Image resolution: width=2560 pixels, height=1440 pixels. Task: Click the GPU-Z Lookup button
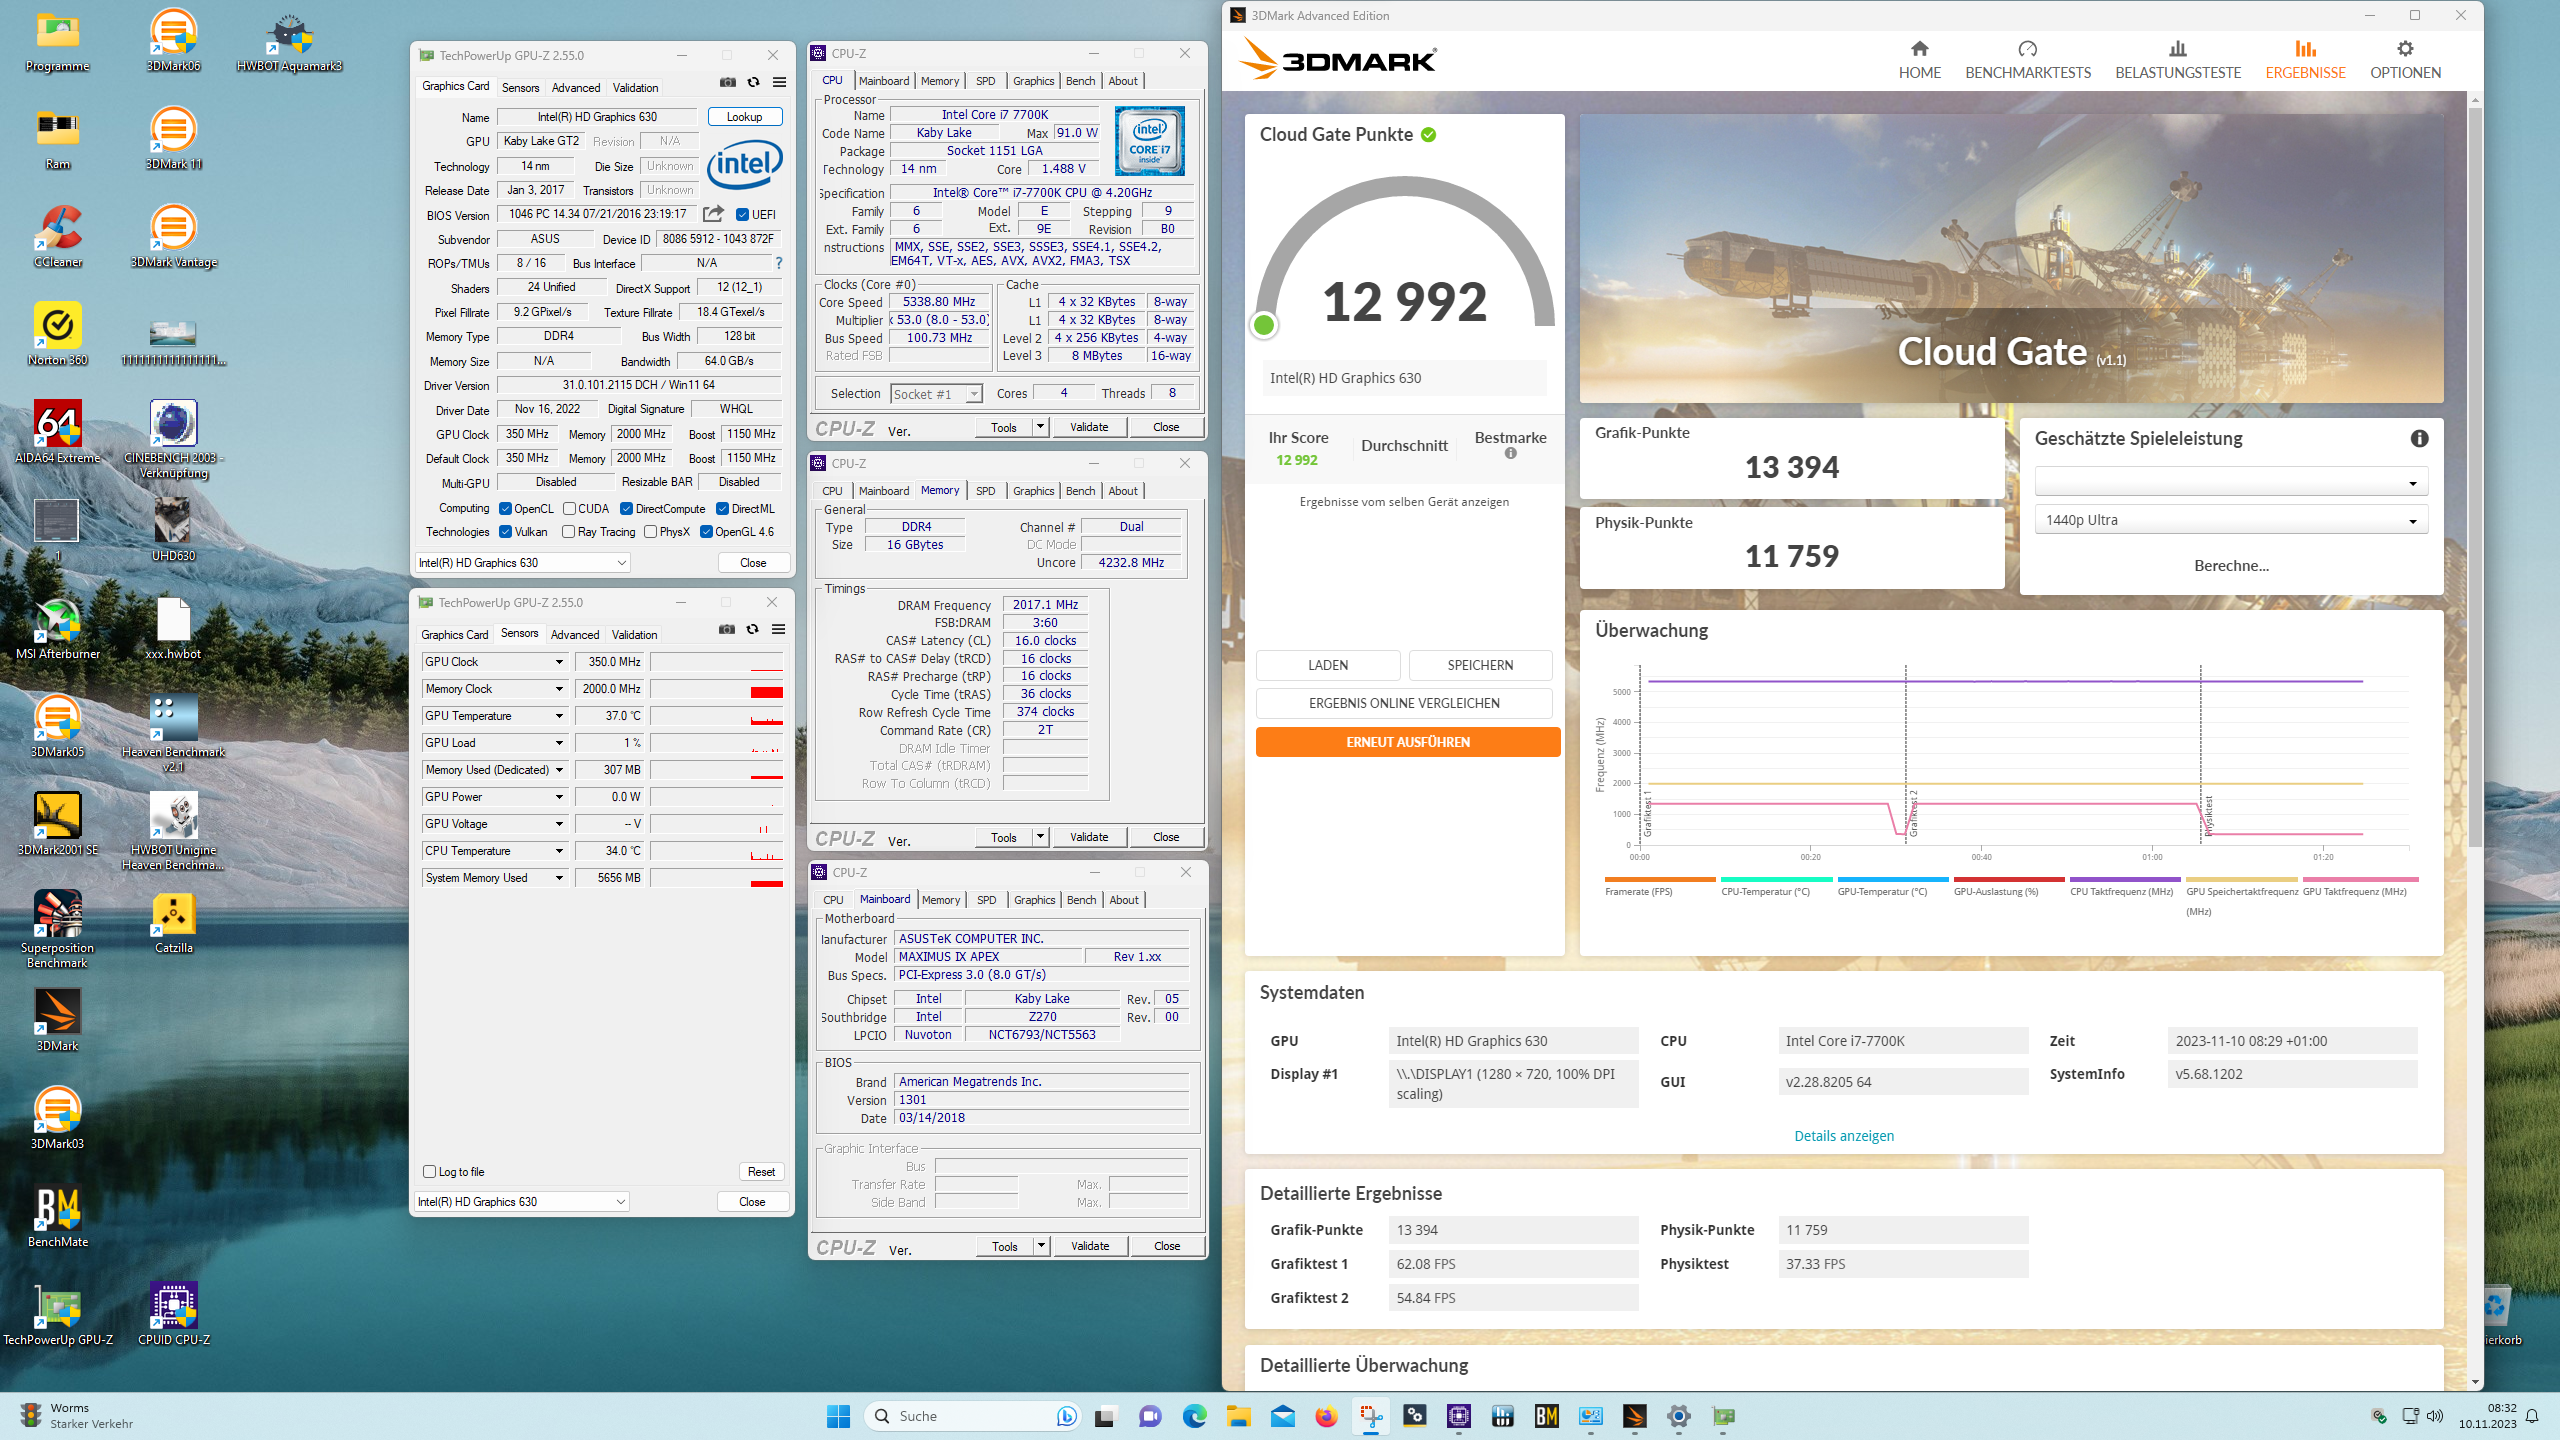[745, 117]
